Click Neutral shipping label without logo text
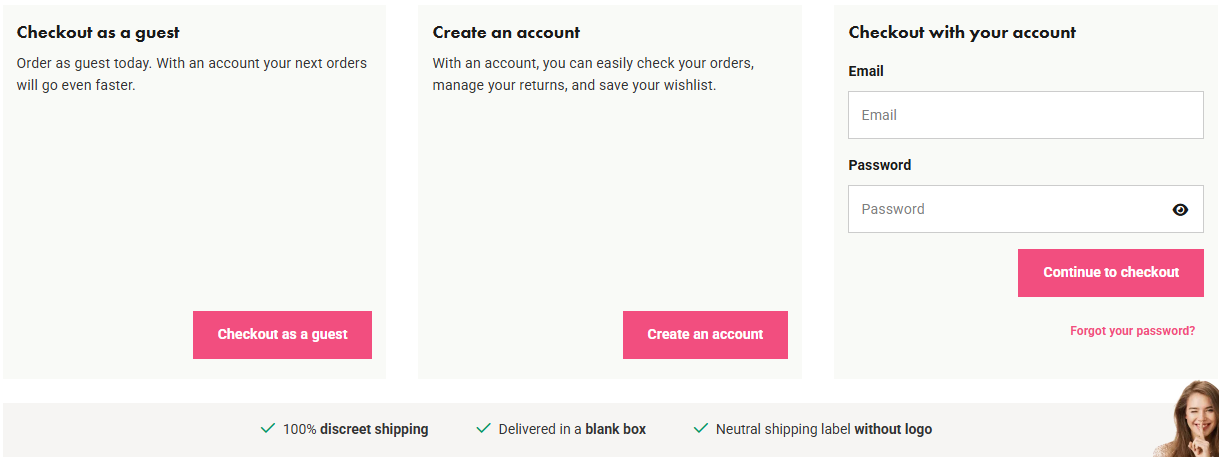Viewport: 1226px width, 466px height. click(824, 429)
